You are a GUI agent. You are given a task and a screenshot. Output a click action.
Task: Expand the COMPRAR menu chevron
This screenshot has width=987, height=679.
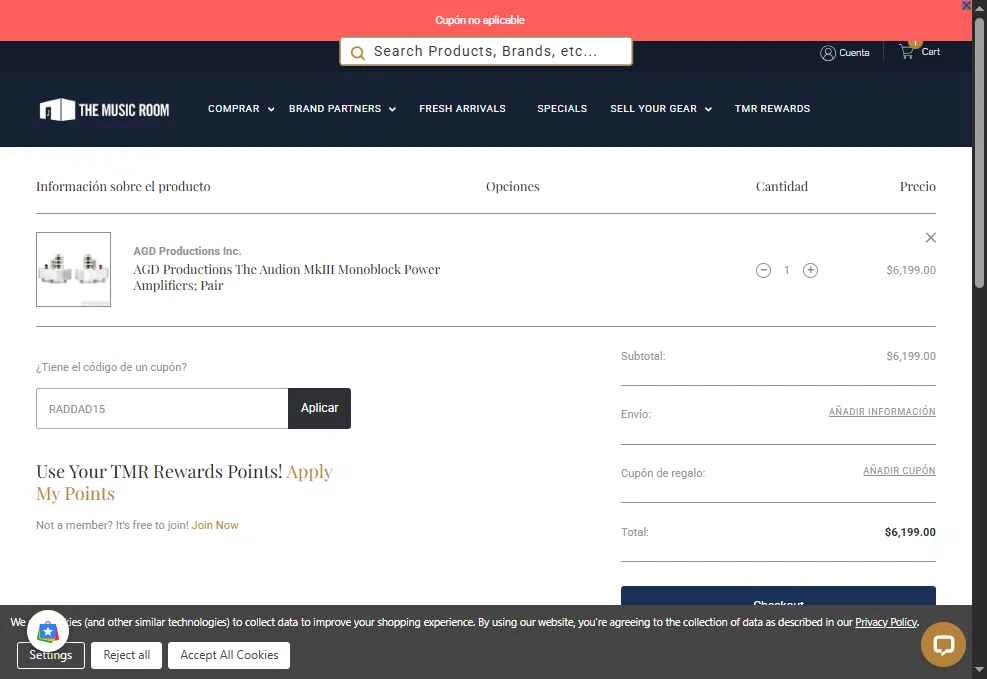coord(271,109)
